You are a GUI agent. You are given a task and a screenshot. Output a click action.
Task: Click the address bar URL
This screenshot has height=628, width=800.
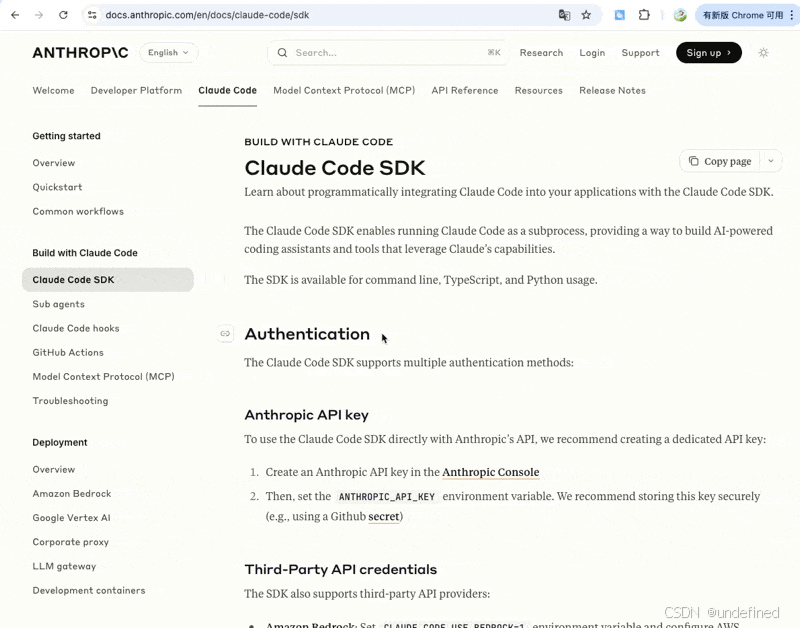tap(207, 15)
